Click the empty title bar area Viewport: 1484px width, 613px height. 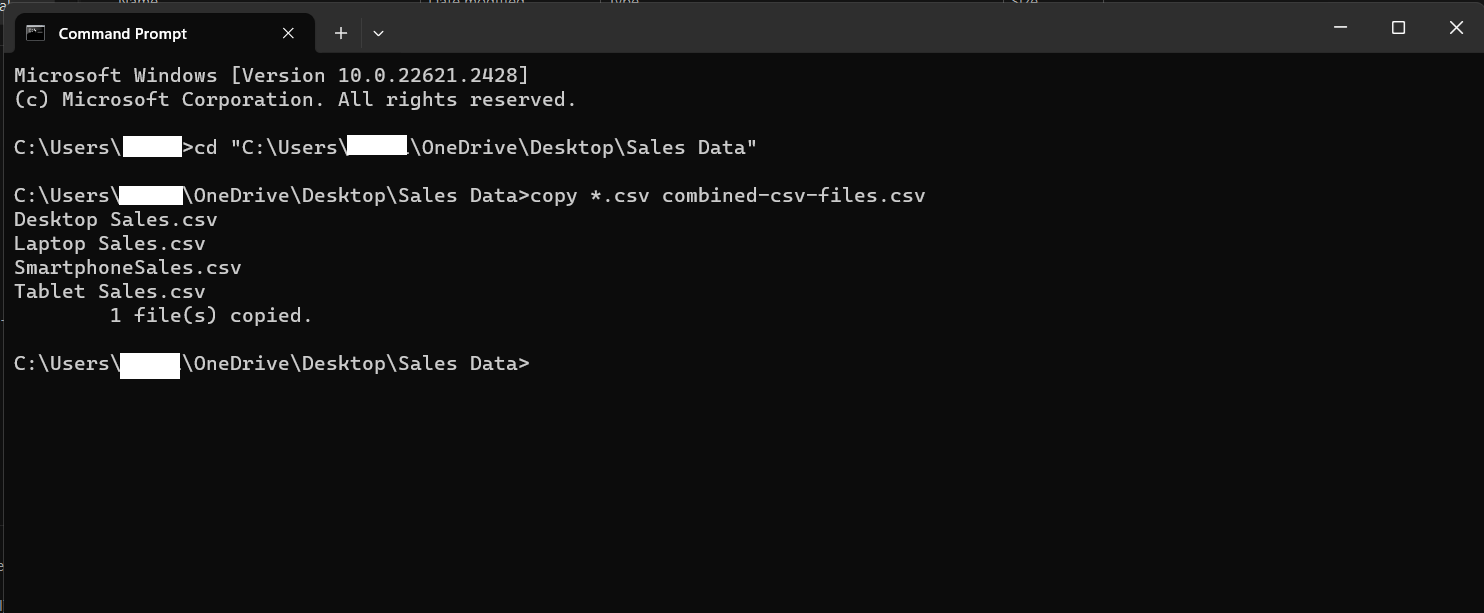[x=850, y=28]
